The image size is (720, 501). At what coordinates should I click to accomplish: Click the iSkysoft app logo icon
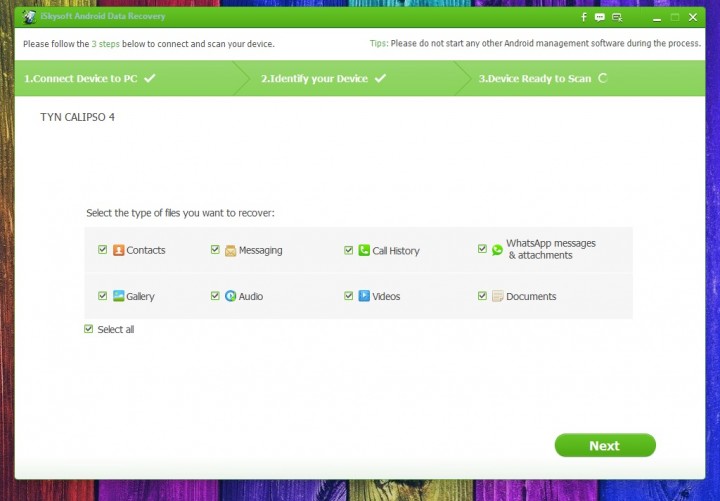(29, 17)
